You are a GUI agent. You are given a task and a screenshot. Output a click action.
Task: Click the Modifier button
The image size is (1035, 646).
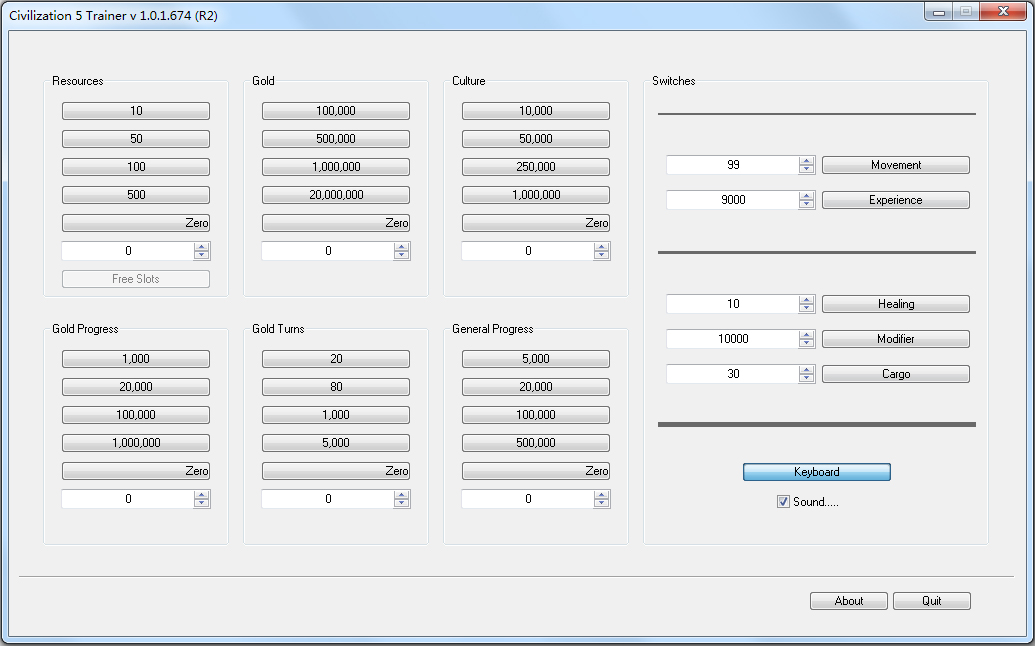tap(895, 339)
